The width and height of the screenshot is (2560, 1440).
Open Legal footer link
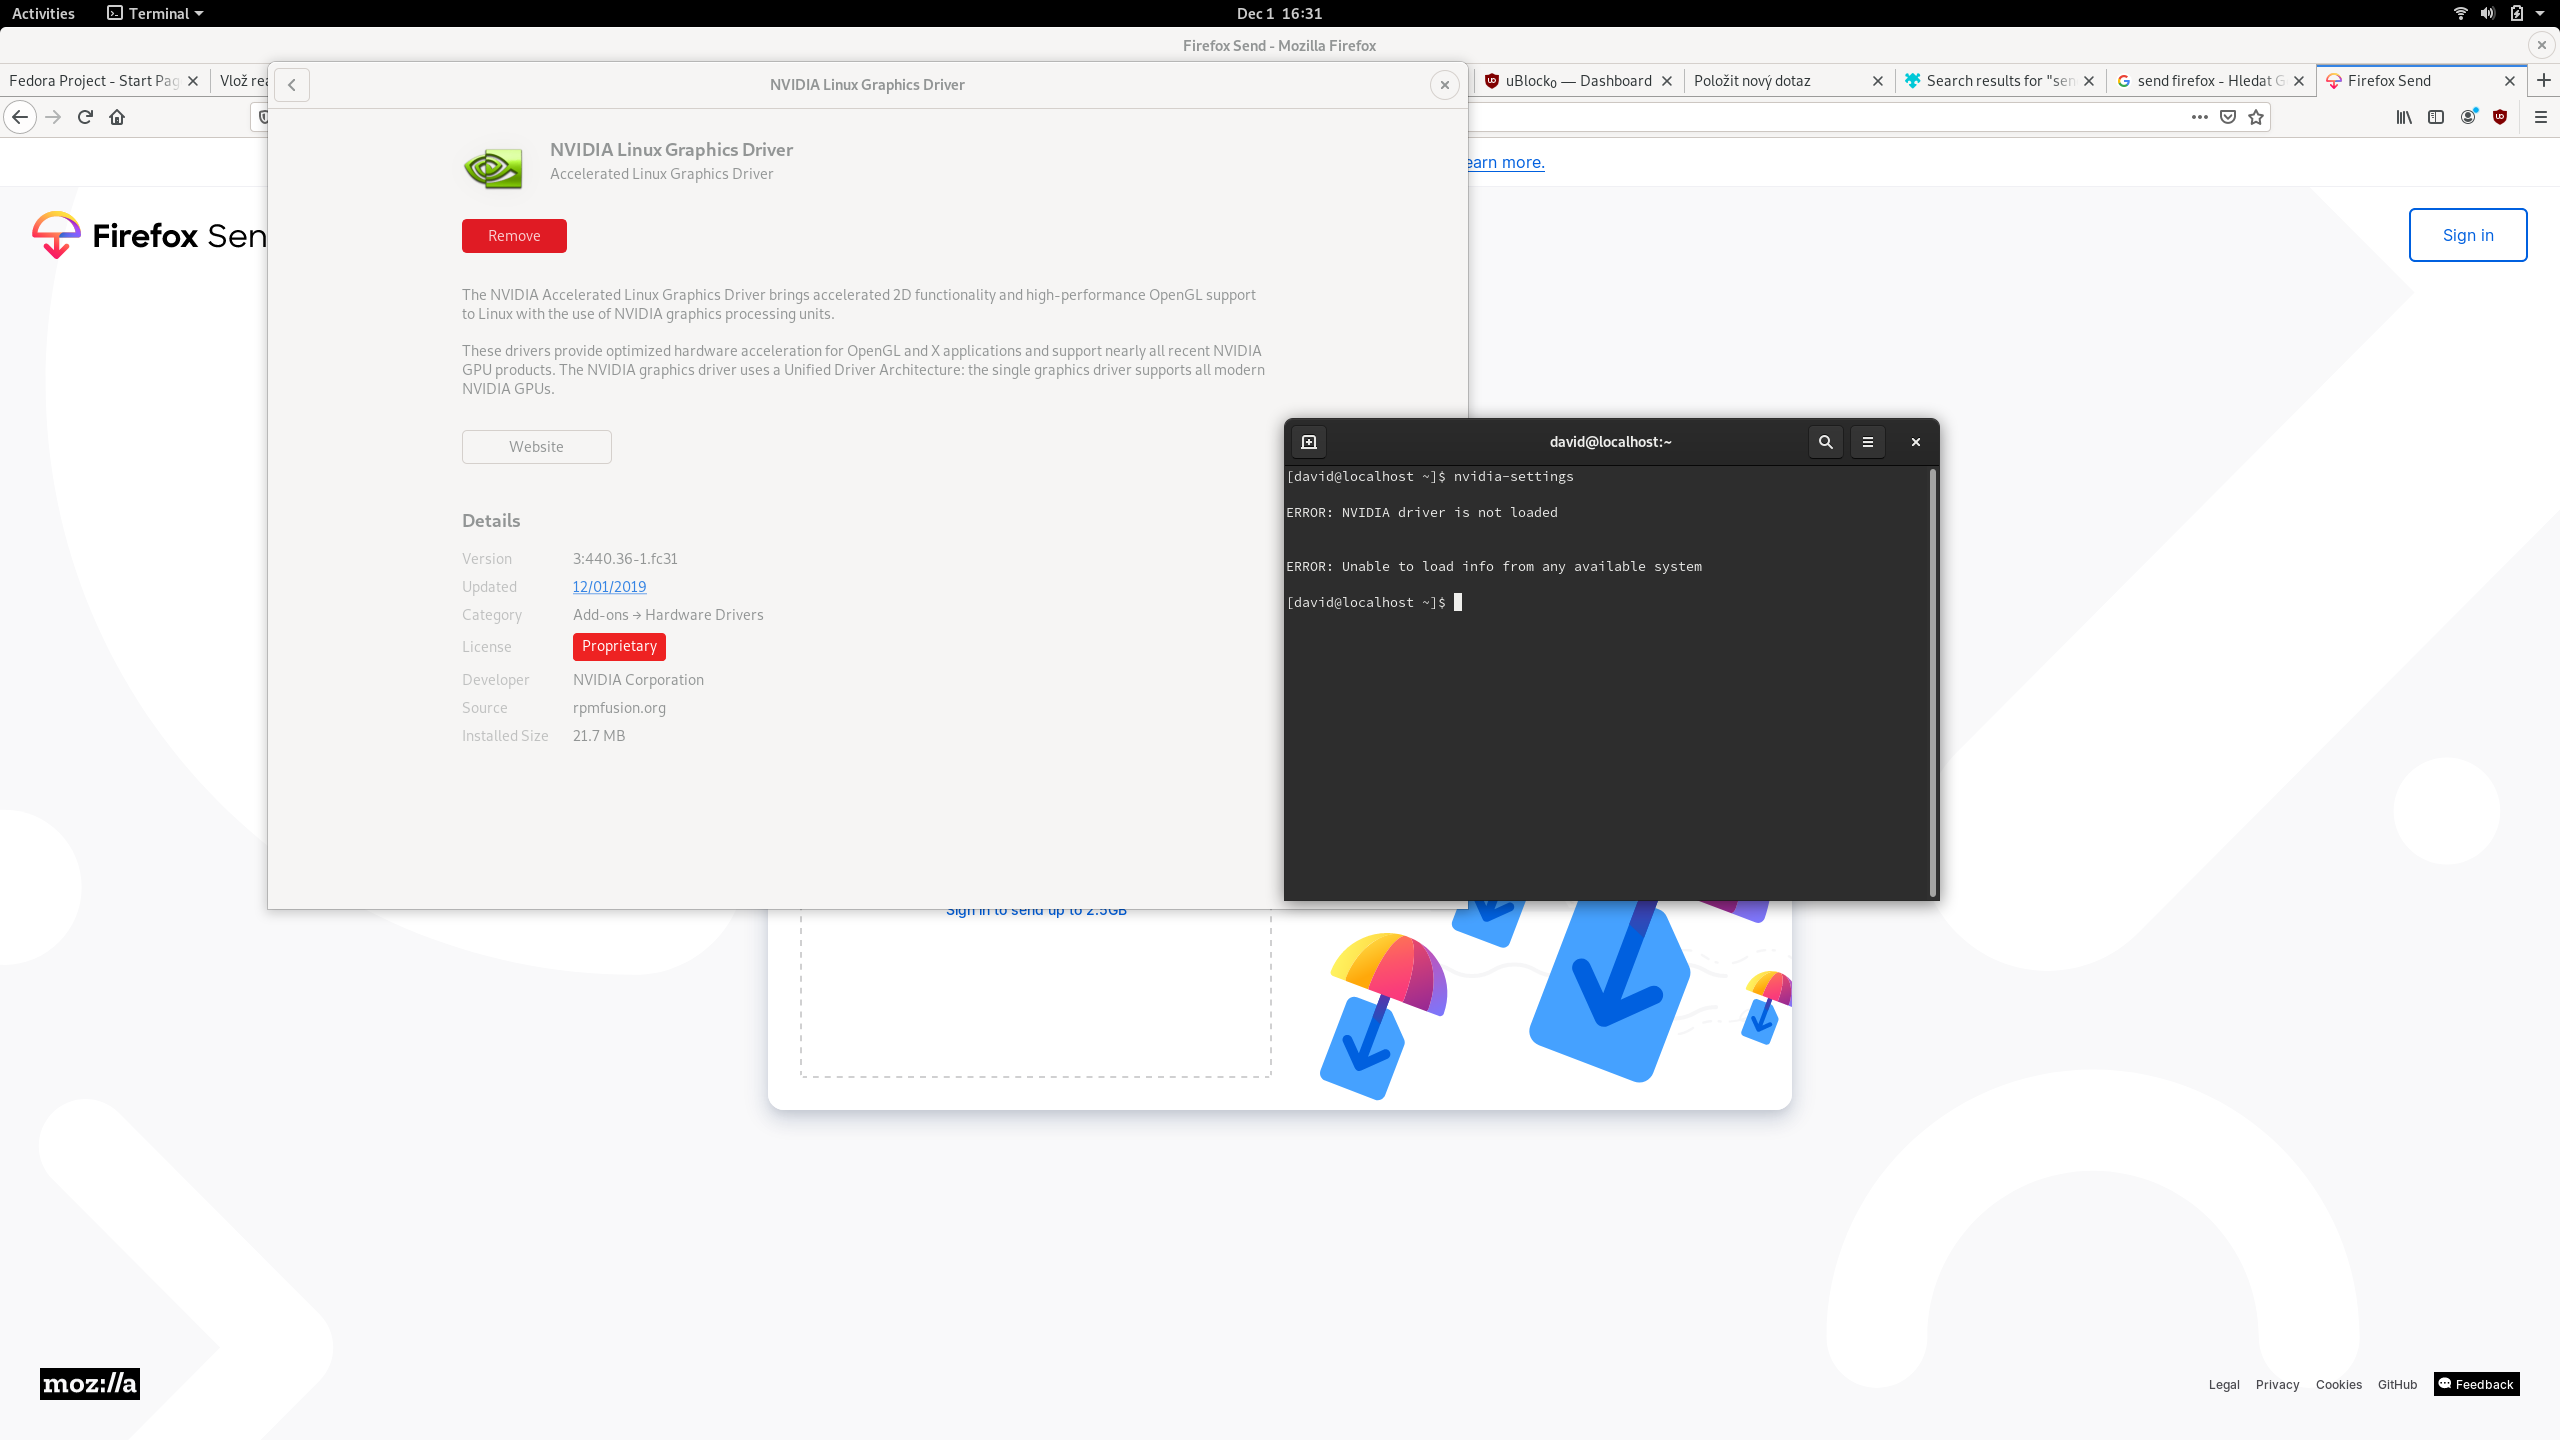pyautogui.click(x=2224, y=1385)
